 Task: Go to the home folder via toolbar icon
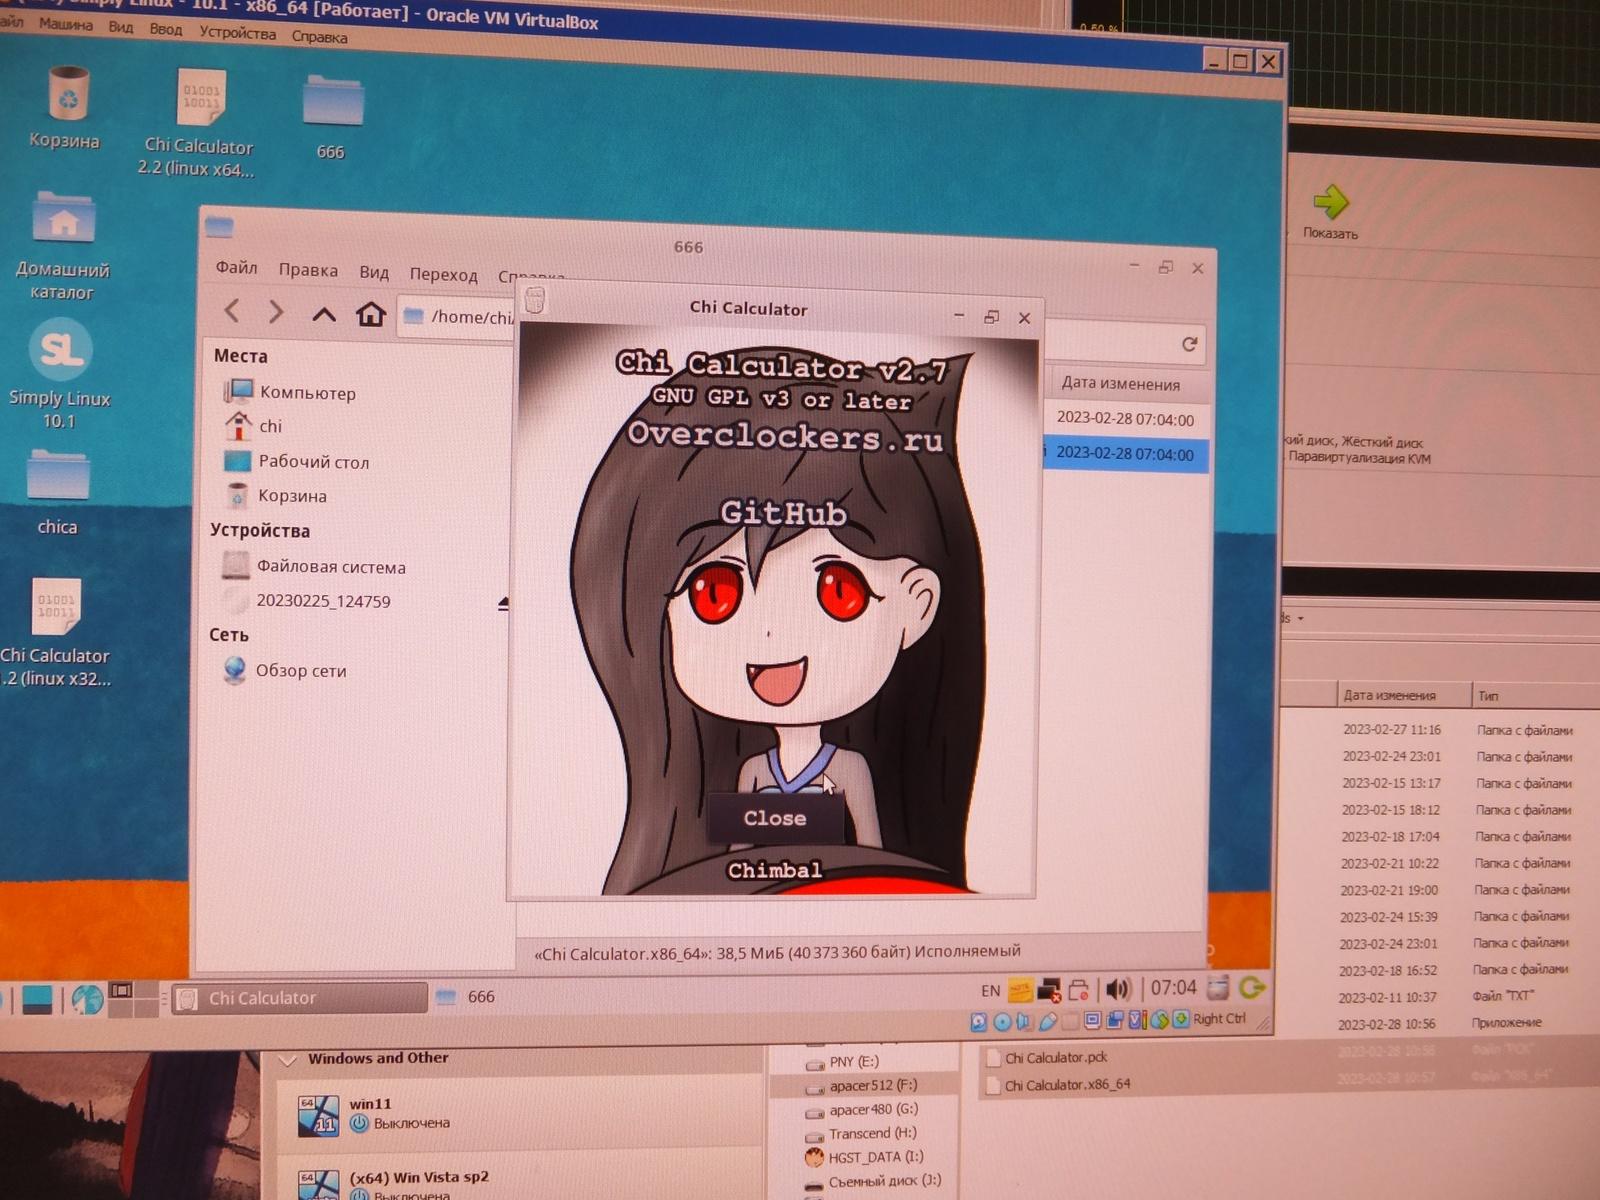(371, 315)
